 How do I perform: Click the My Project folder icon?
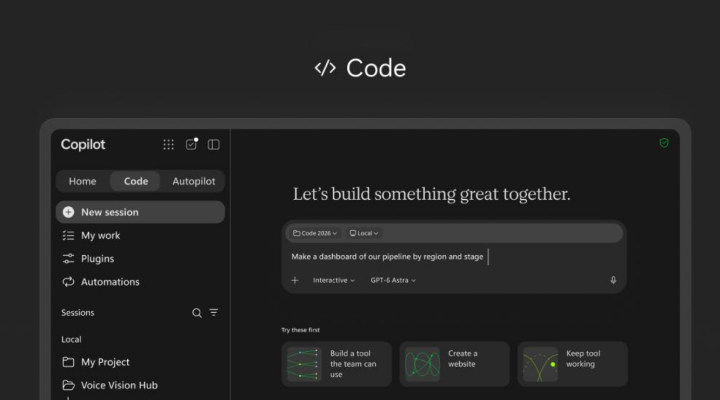(x=68, y=362)
